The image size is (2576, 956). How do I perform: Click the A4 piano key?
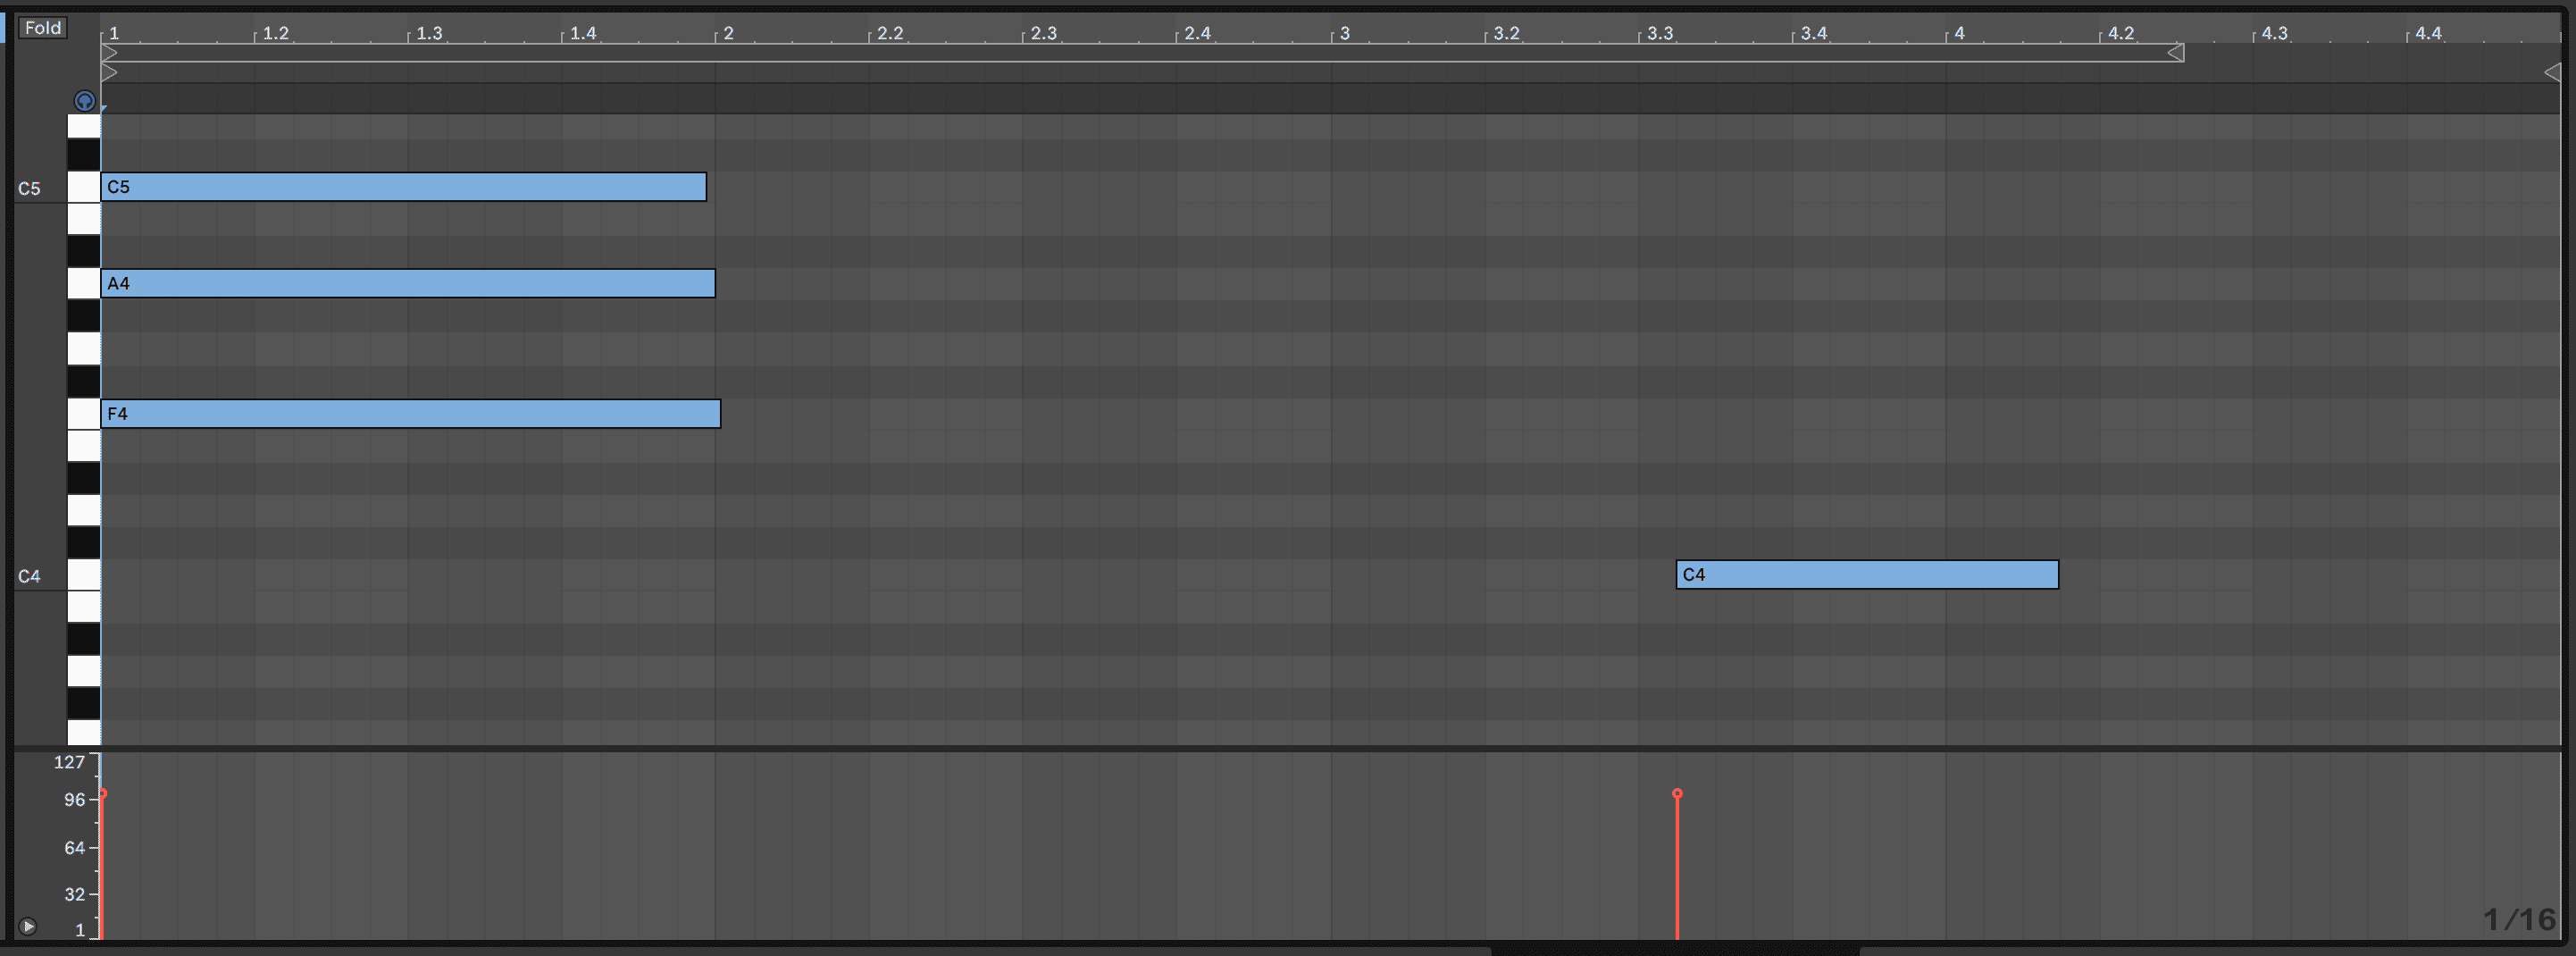tap(84, 284)
